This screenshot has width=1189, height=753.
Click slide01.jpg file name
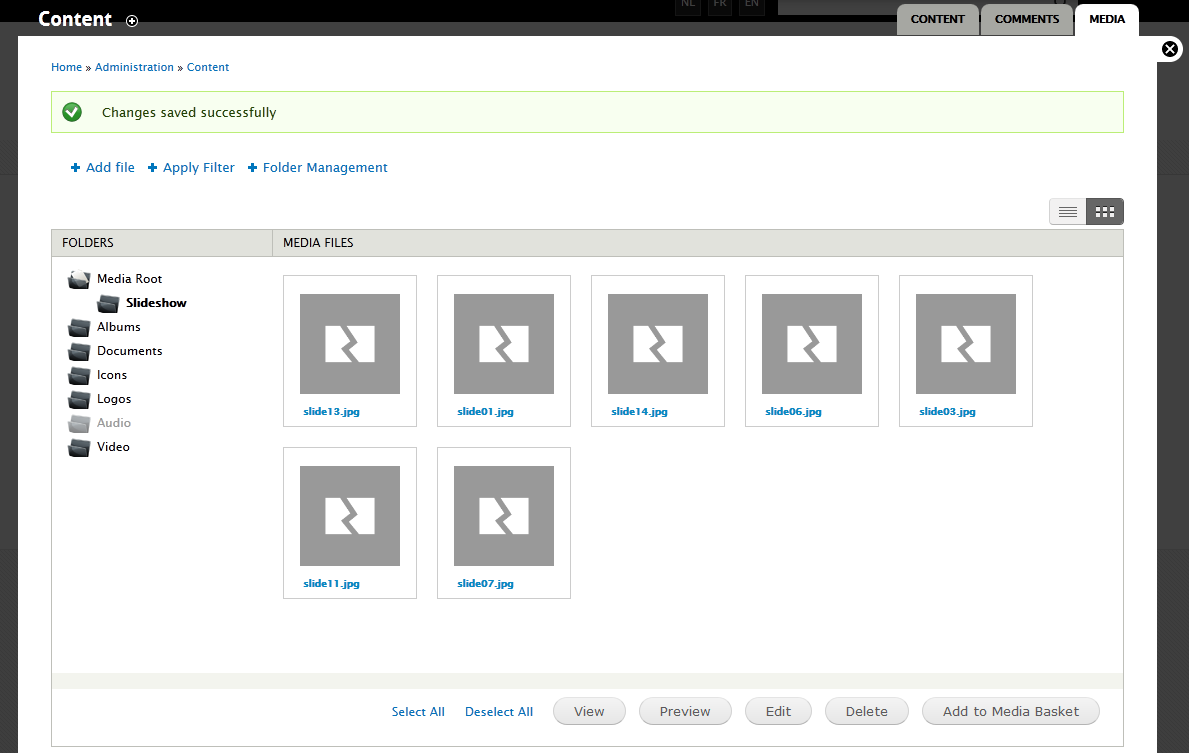point(485,412)
